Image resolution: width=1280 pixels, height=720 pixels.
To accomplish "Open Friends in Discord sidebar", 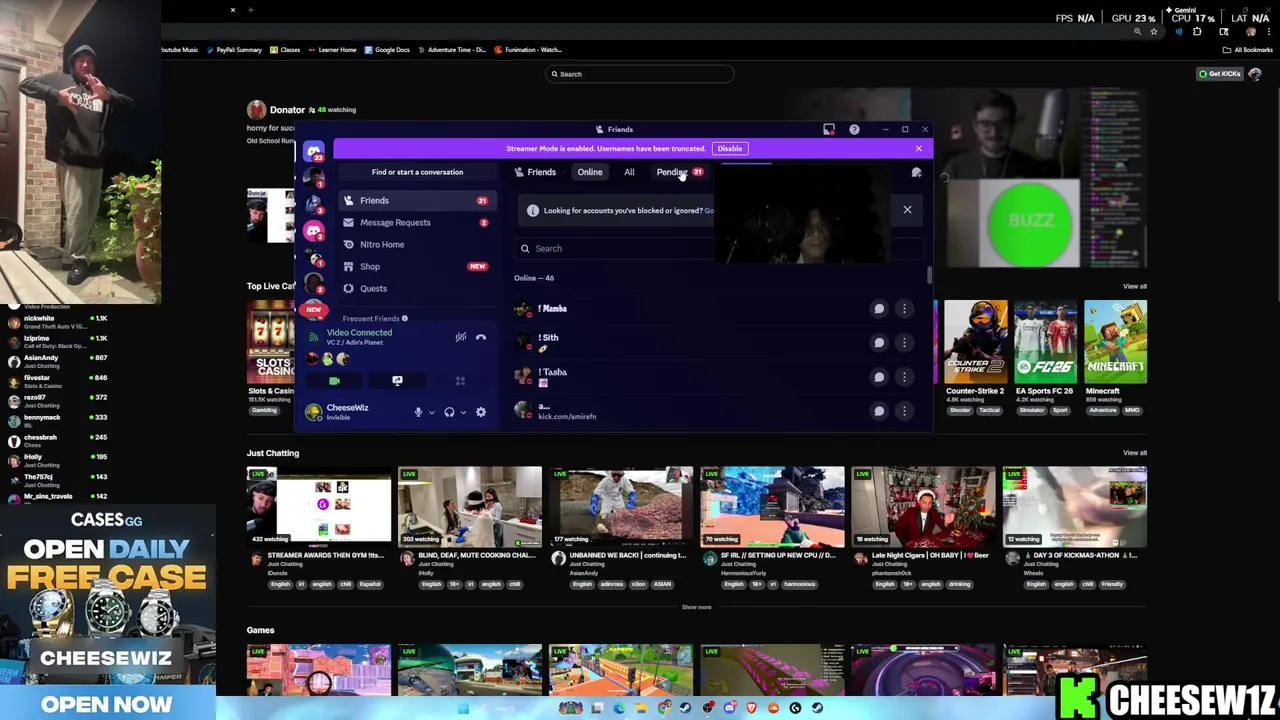I will (416, 201).
